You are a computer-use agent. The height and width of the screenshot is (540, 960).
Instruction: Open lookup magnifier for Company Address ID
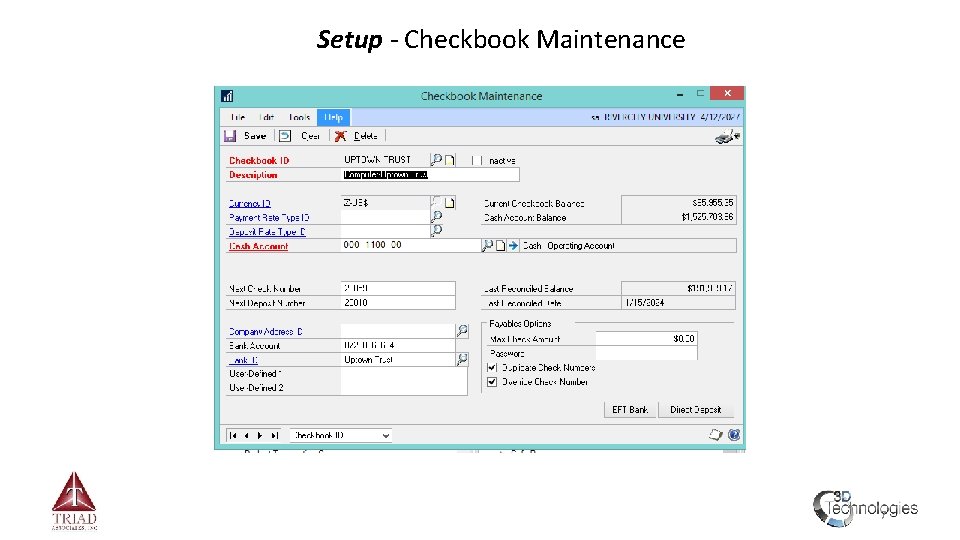(x=462, y=331)
